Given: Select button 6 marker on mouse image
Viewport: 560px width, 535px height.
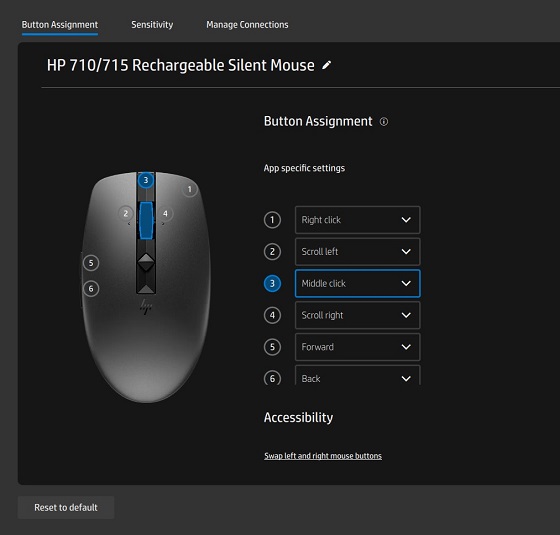Looking at the screenshot, I should (x=91, y=289).
